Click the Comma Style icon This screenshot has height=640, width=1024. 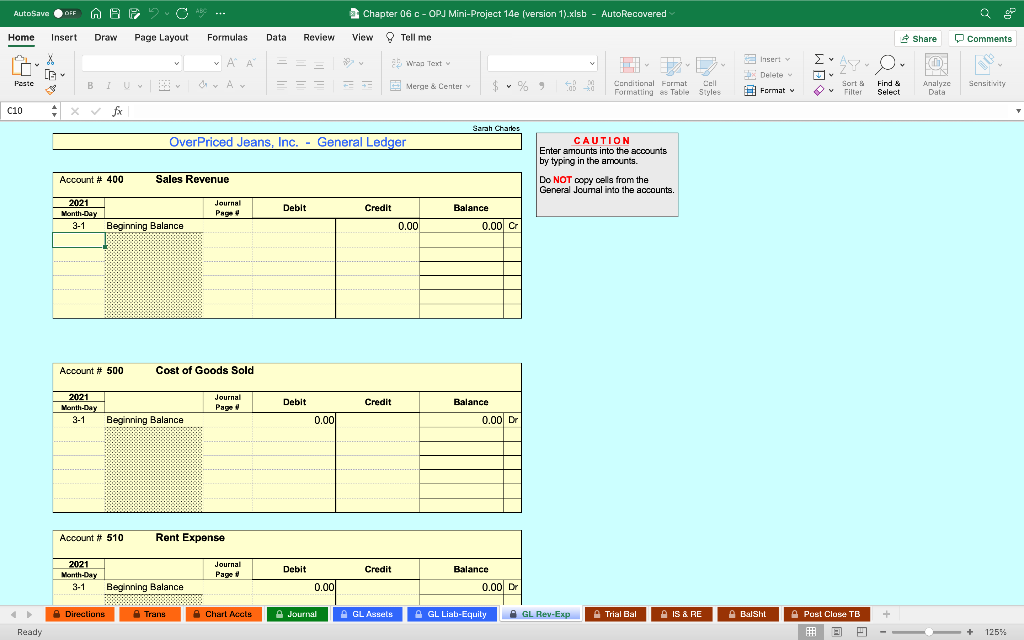(x=541, y=86)
